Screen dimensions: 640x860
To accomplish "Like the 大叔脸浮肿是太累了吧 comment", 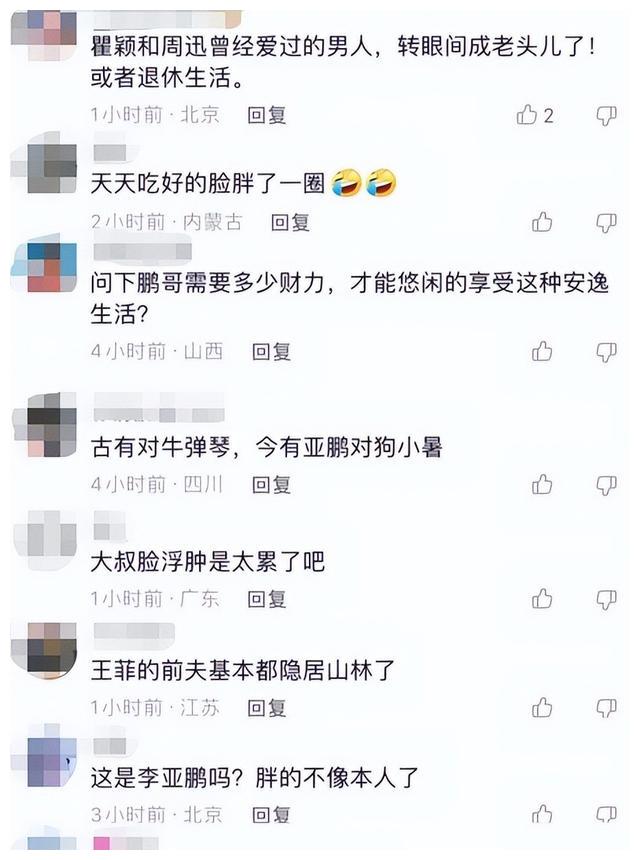I will pos(542,598).
